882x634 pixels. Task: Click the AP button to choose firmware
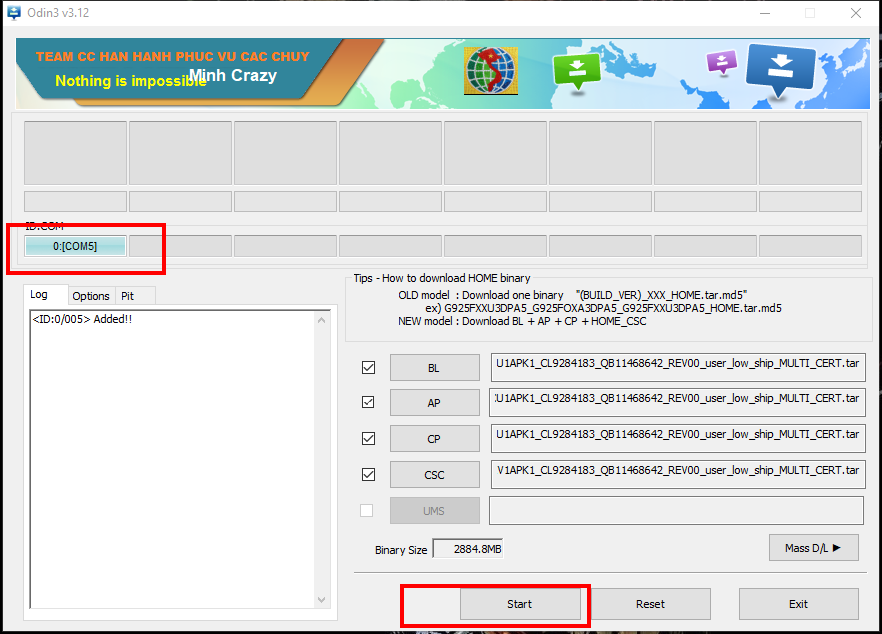click(x=434, y=402)
